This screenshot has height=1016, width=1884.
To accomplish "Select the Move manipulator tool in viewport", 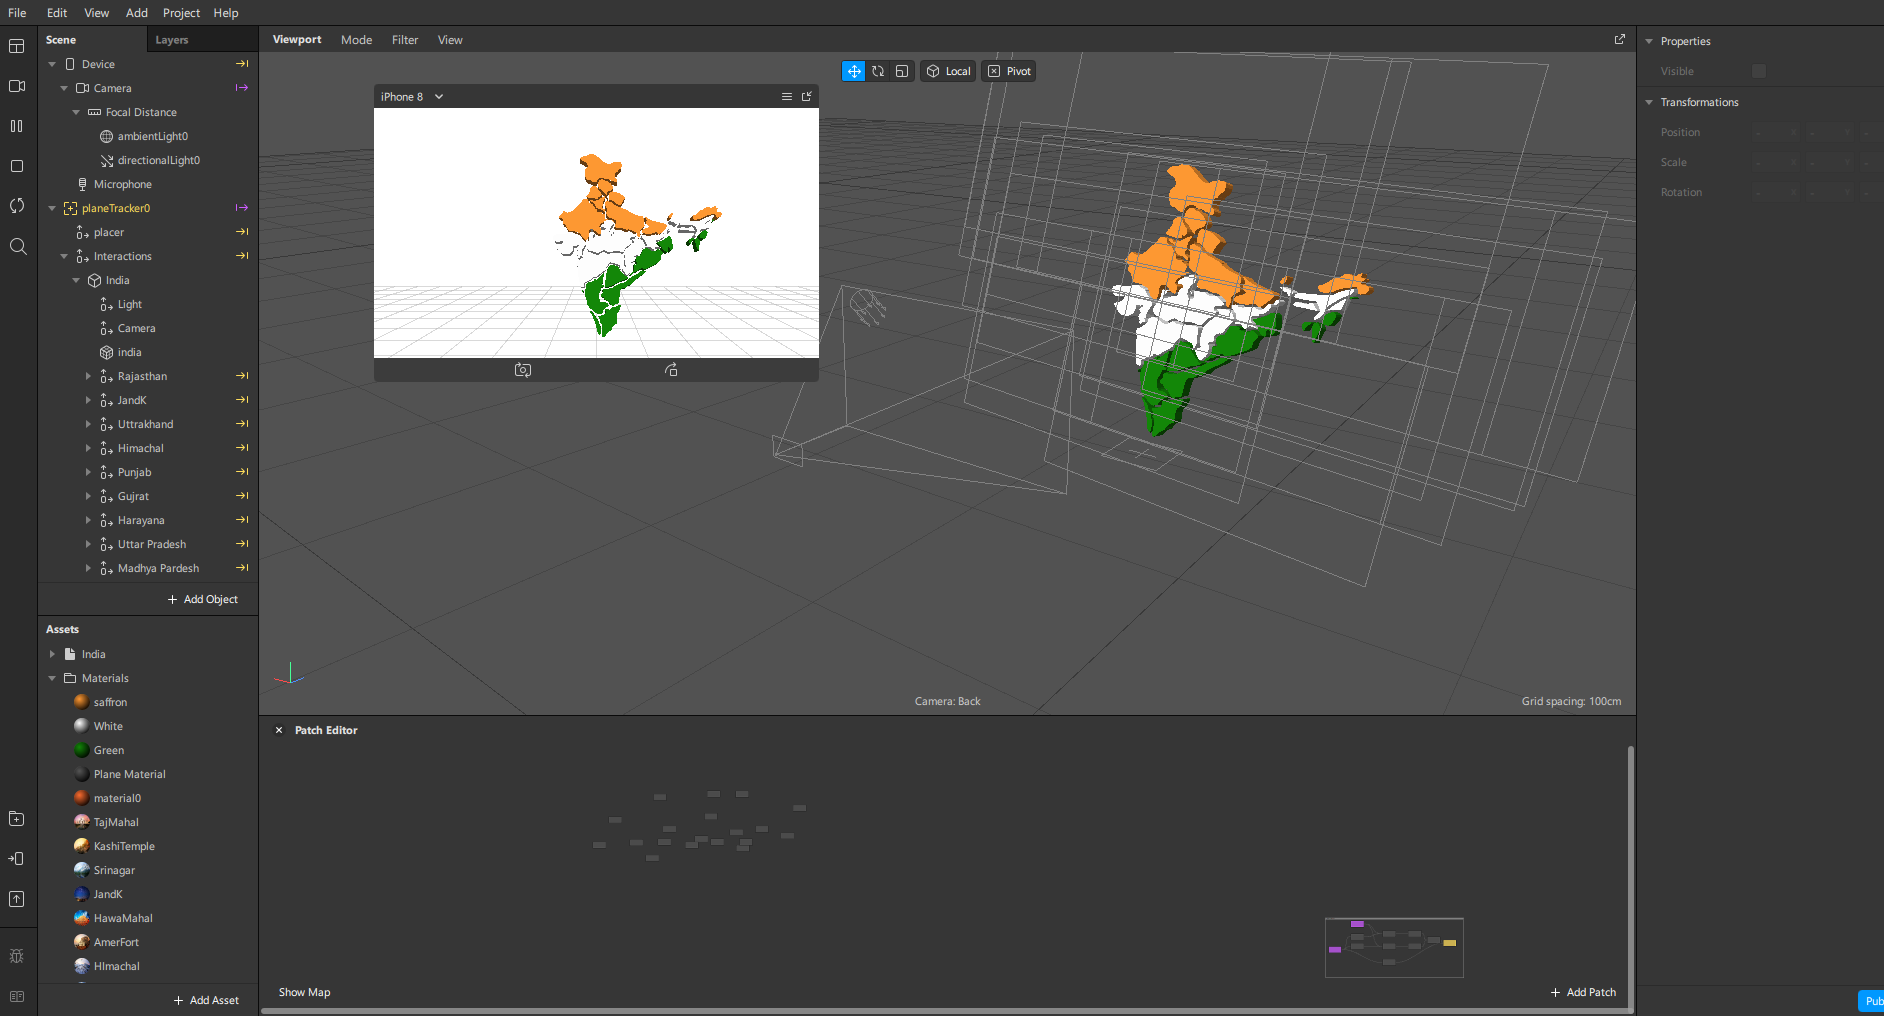I will point(854,71).
